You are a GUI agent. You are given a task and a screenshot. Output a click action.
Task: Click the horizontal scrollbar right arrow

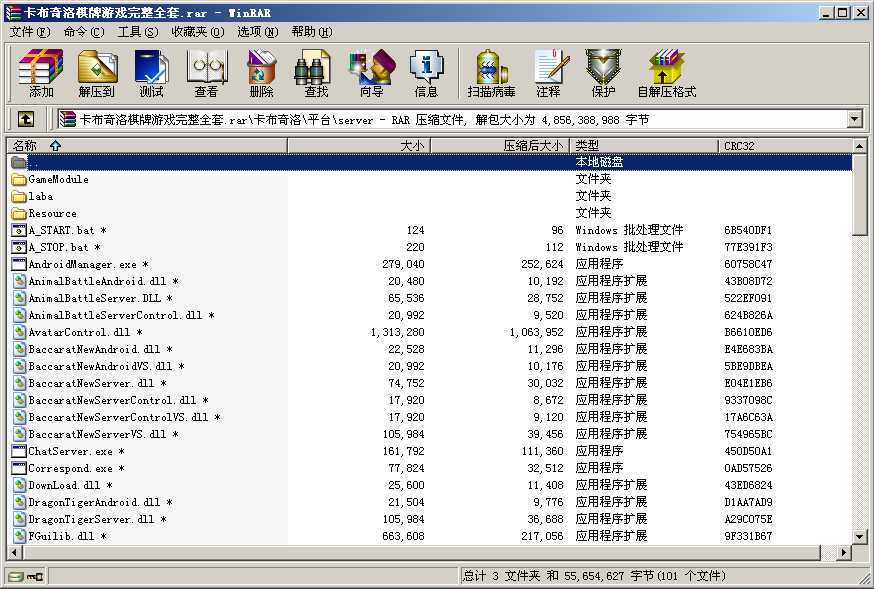844,553
